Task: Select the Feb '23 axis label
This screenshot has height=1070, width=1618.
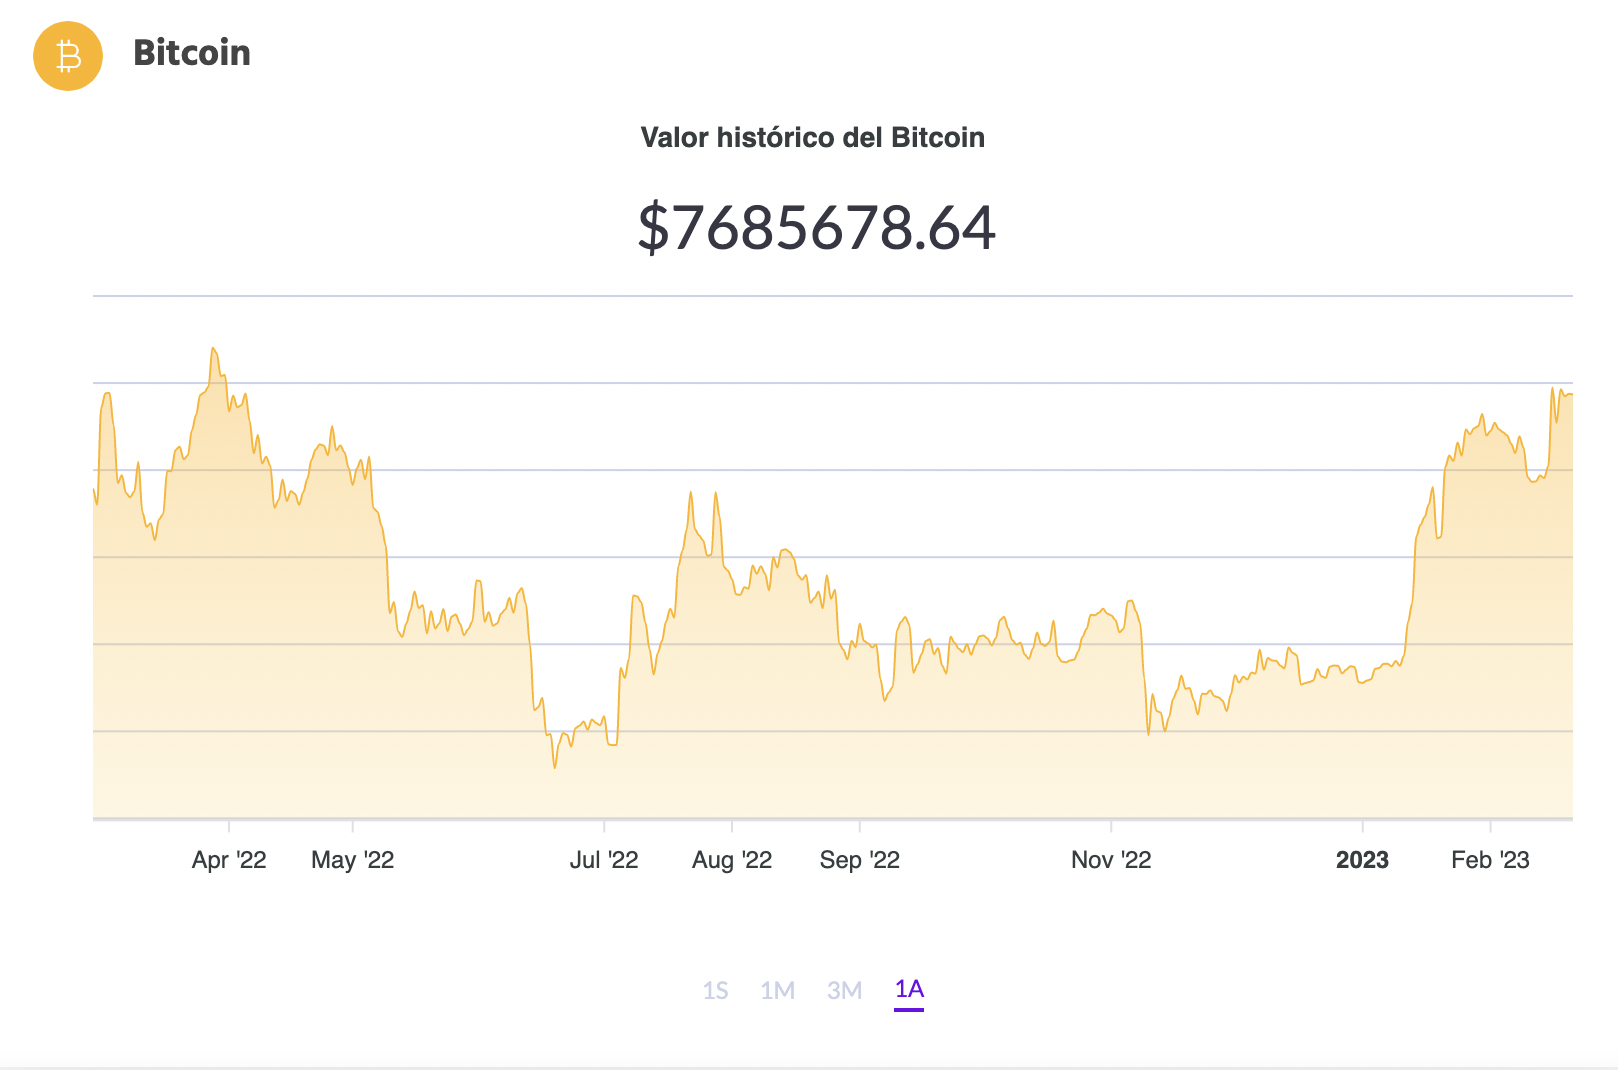Action: [x=1490, y=860]
